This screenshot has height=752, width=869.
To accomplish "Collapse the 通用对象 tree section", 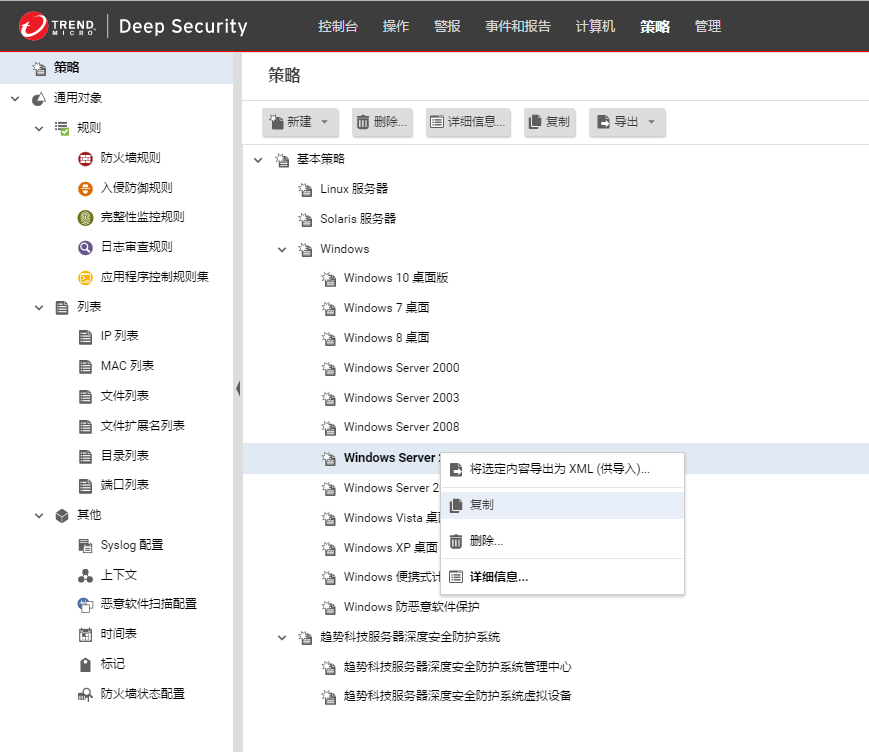I will (x=15, y=98).
